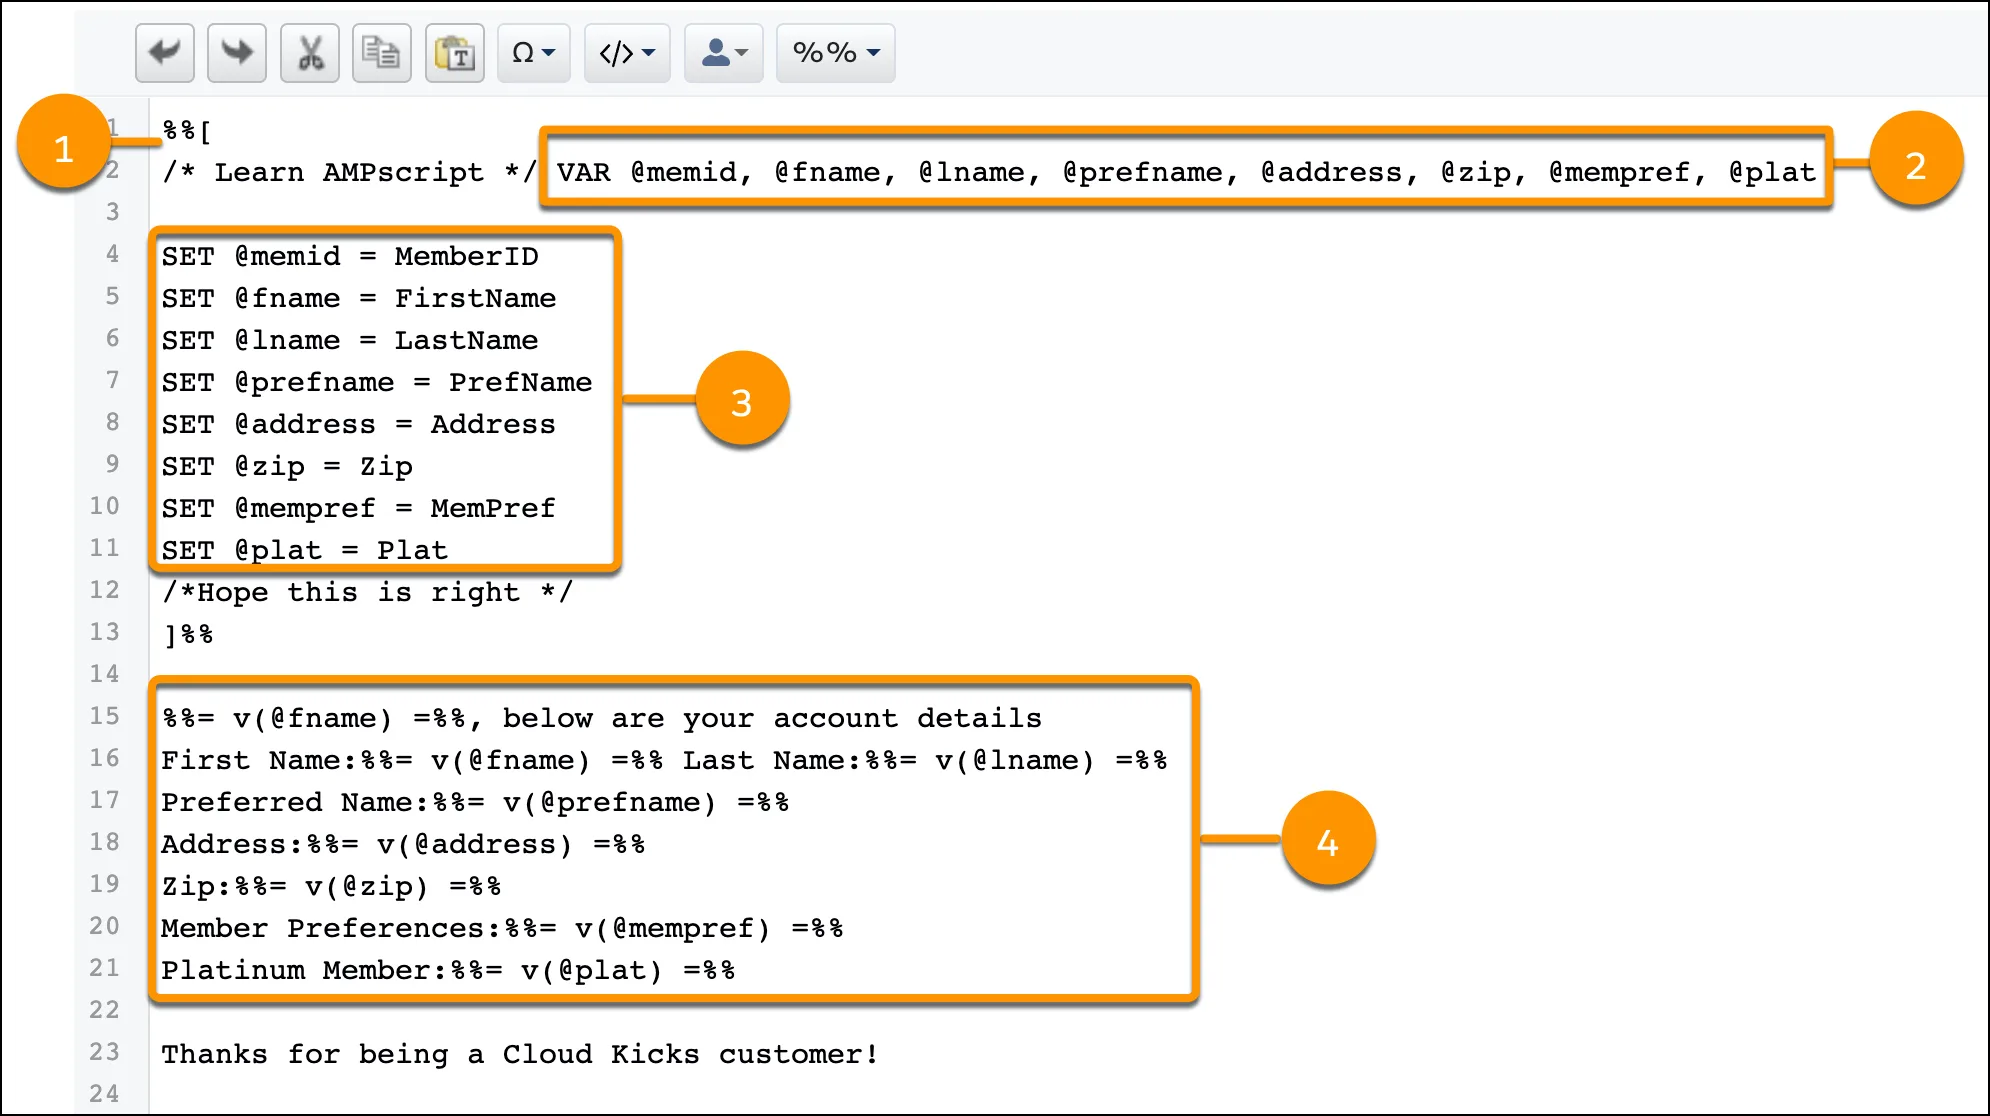
Task: Click on the VAR declaration on line 2
Action: tap(1185, 171)
